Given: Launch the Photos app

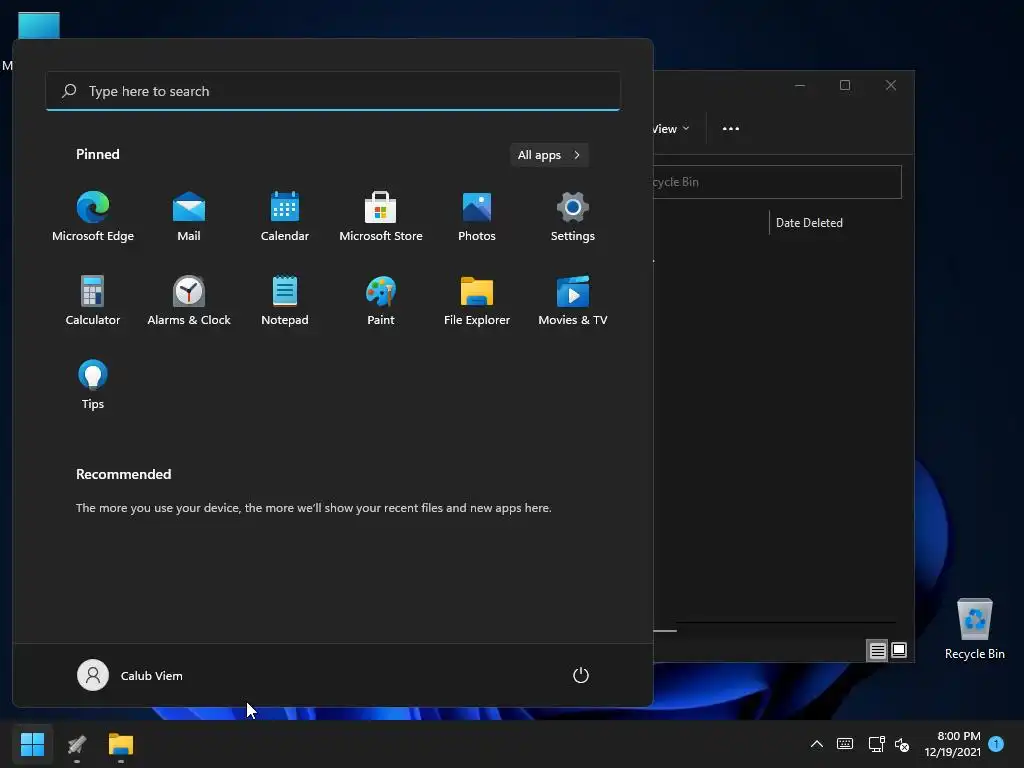Looking at the screenshot, I should tap(477, 217).
